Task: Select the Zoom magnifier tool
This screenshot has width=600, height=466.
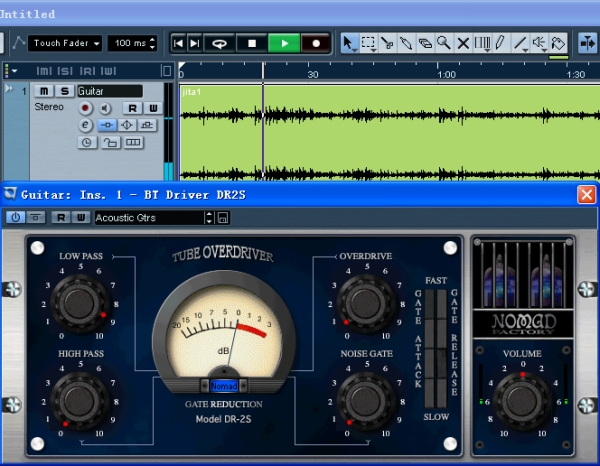Action: 444,43
